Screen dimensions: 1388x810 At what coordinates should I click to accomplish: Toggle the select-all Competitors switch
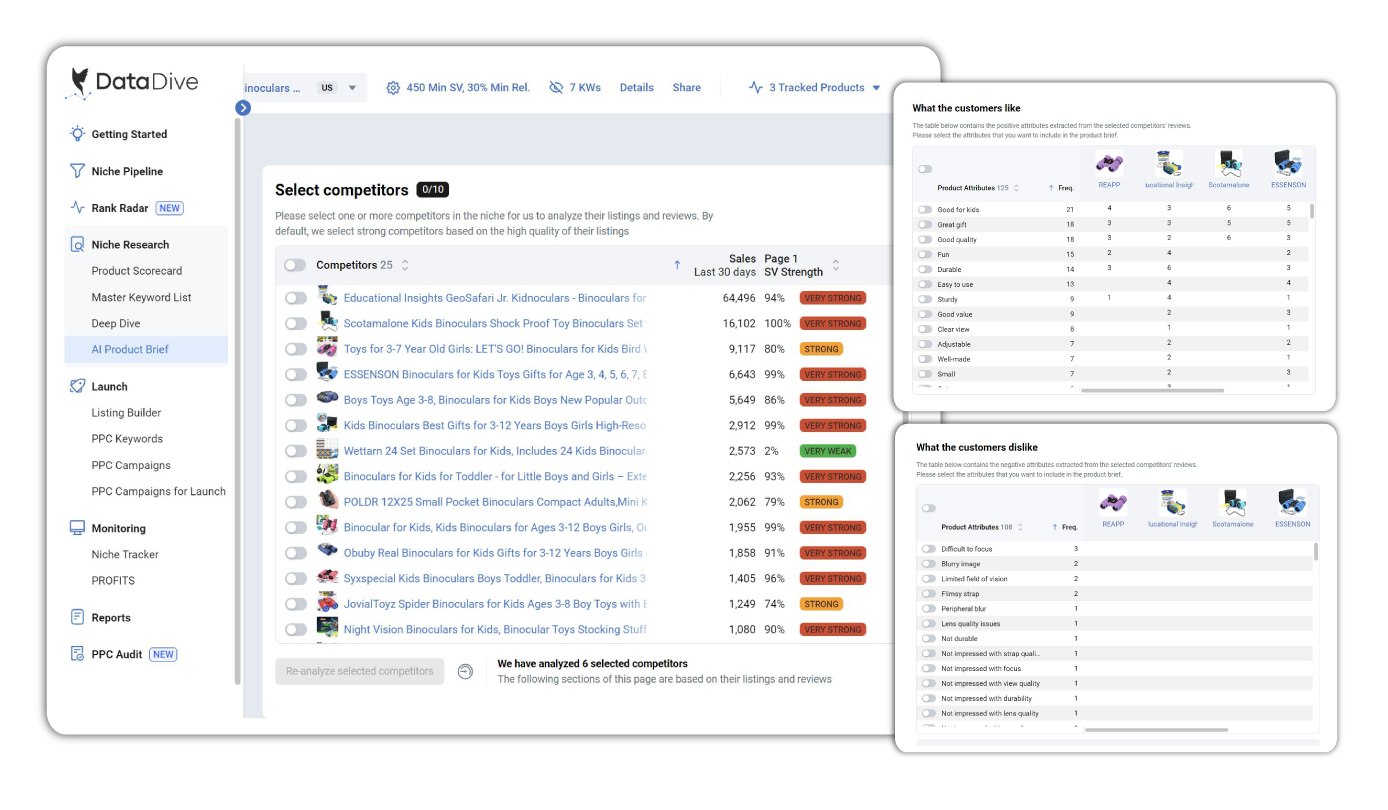coord(295,265)
